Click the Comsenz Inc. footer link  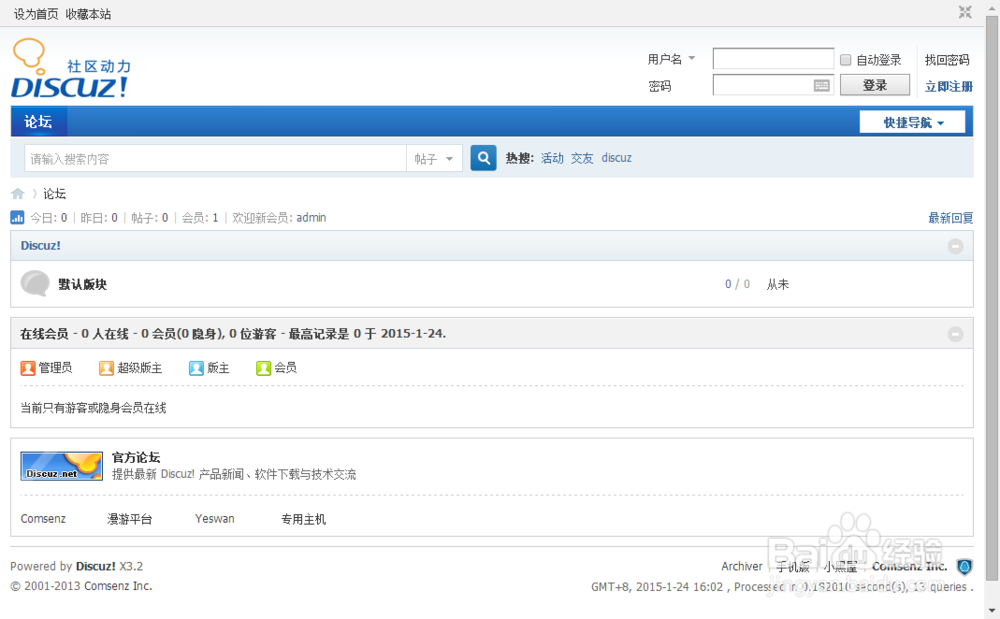pyautogui.click(x=909, y=566)
